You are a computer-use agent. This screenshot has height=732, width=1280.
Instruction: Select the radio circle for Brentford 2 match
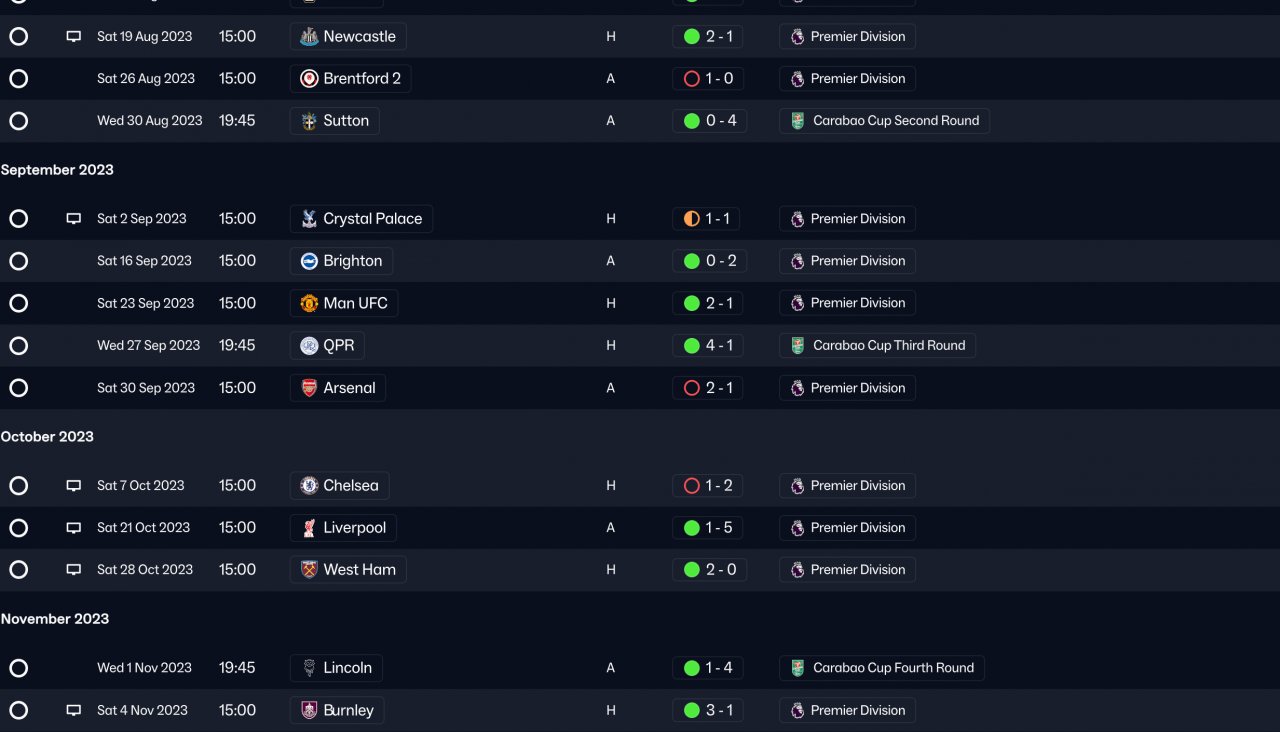click(18, 79)
